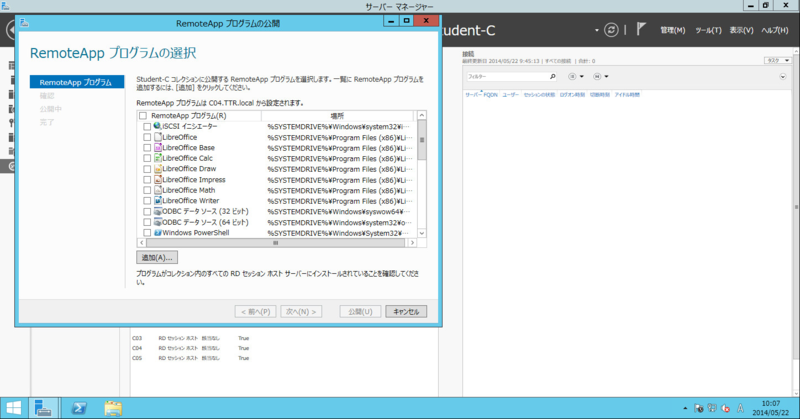This screenshot has width=800, height=419.
Task: Click the 追加(A)... button
Action: point(157,258)
